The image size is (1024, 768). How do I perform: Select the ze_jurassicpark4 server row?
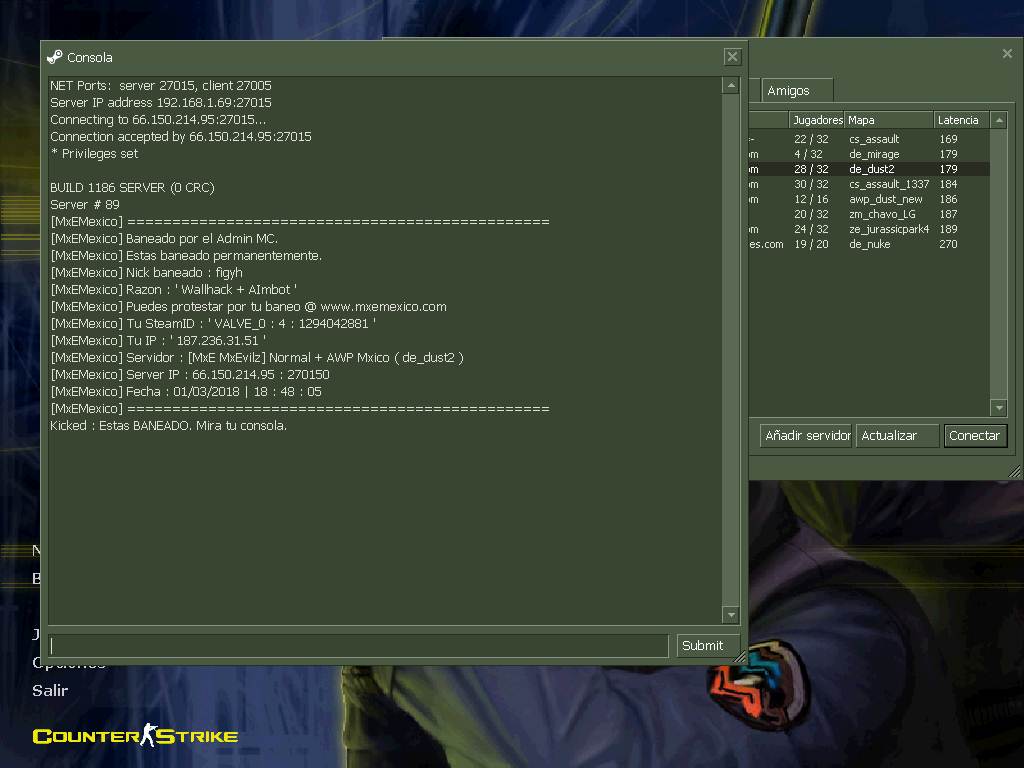pyautogui.click(x=869, y=229)
